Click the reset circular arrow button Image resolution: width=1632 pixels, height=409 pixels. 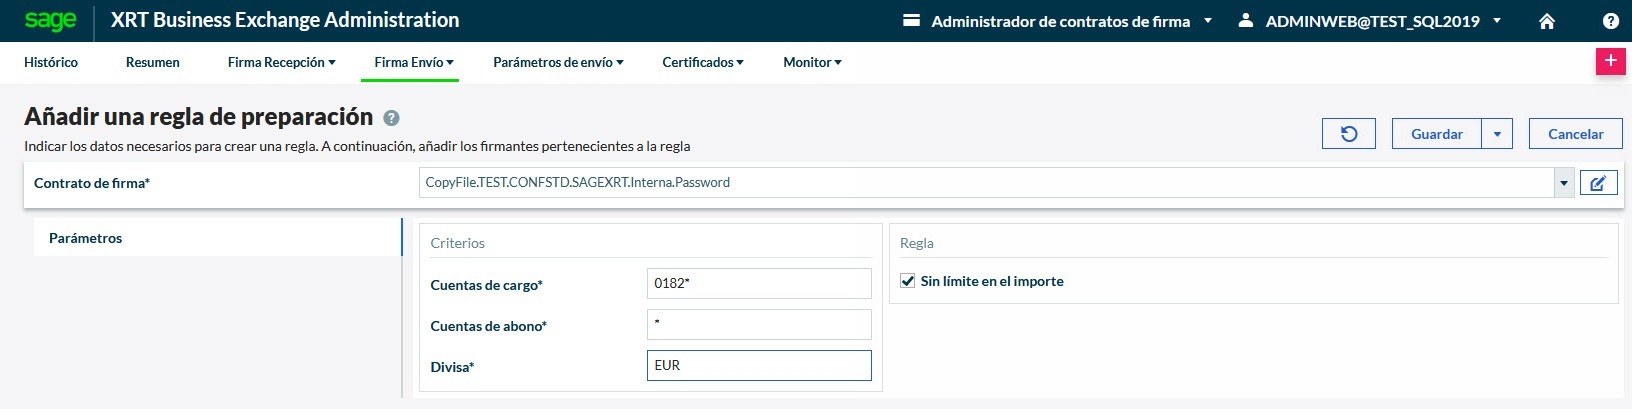point(1348,134)
